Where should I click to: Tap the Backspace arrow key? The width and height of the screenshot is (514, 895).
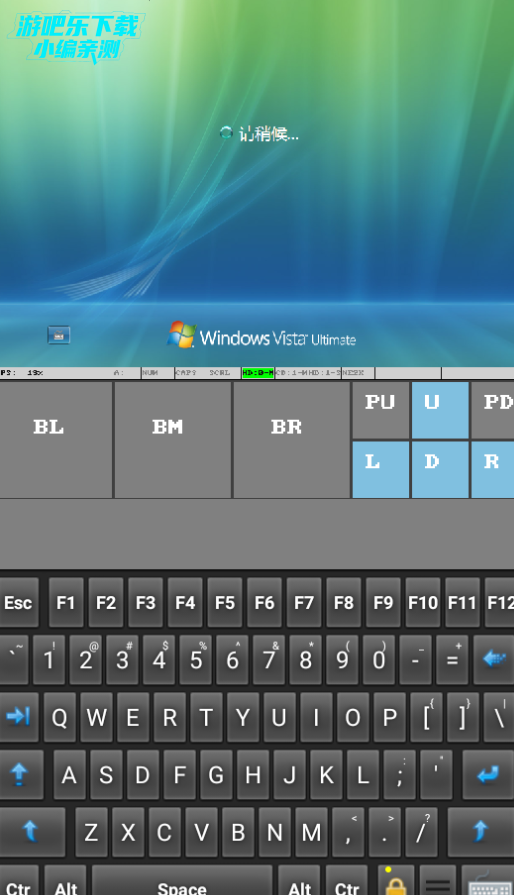[x=493, y=660]
